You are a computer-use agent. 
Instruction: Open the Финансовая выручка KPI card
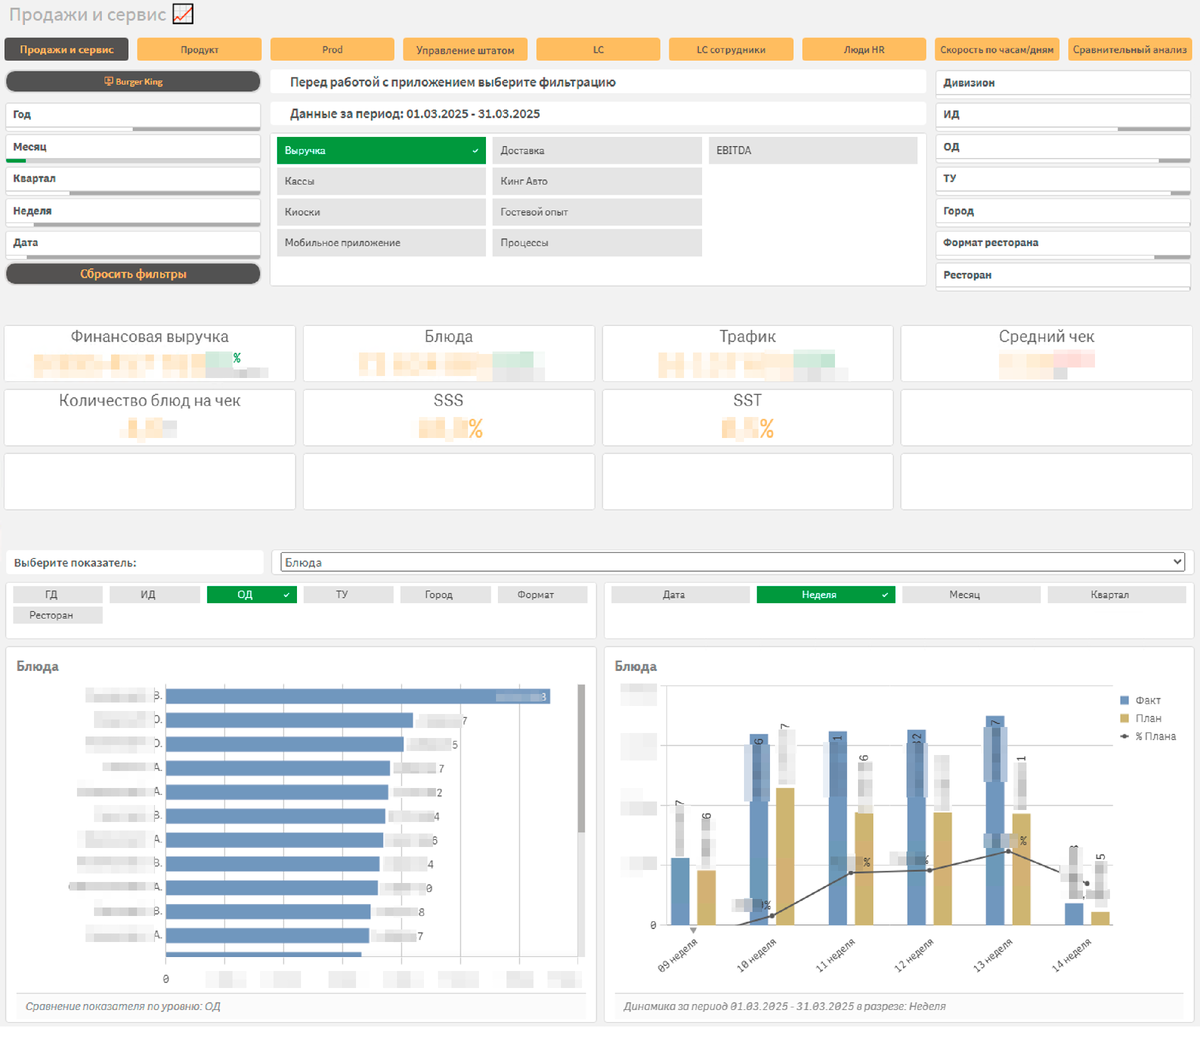(150, 353)
